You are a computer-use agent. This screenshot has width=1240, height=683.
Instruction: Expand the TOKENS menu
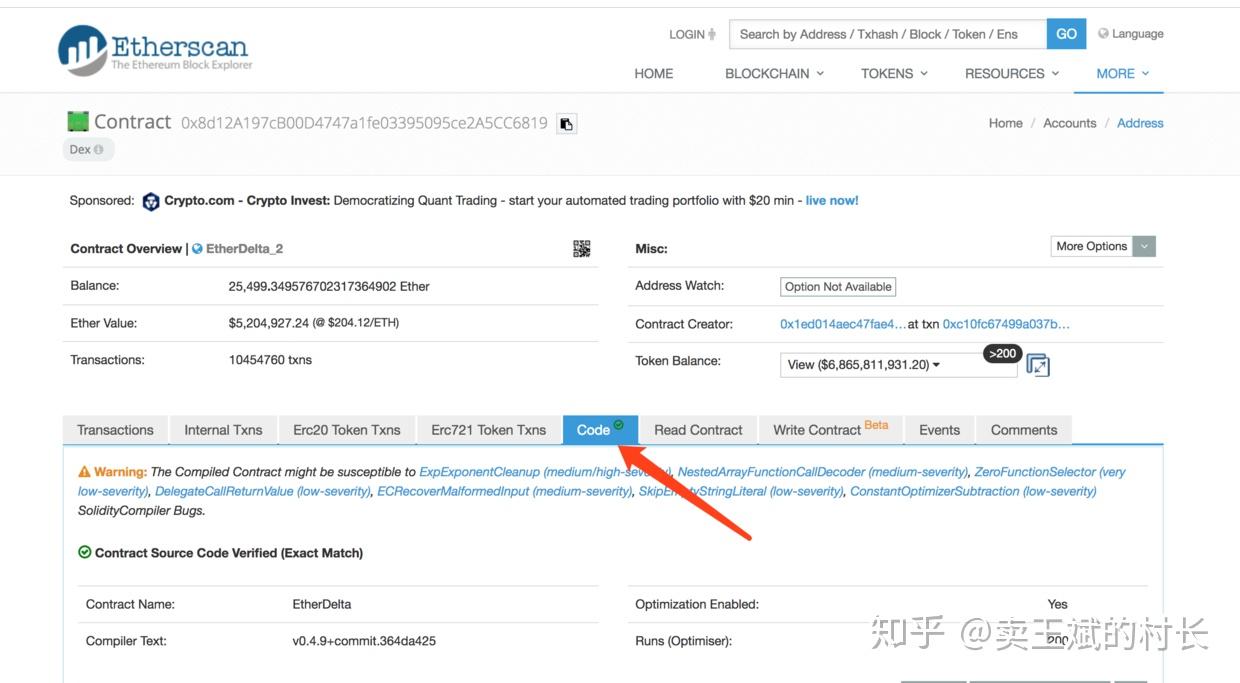coord(894,74)
